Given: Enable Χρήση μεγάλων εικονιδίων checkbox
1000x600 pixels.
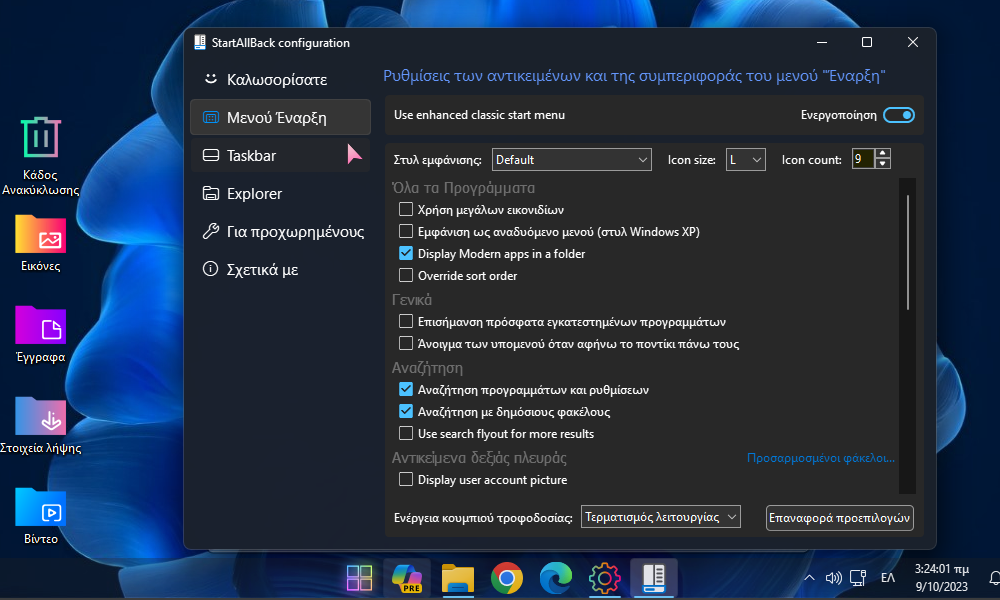Looking at the screenshot, I should [406, 209].
